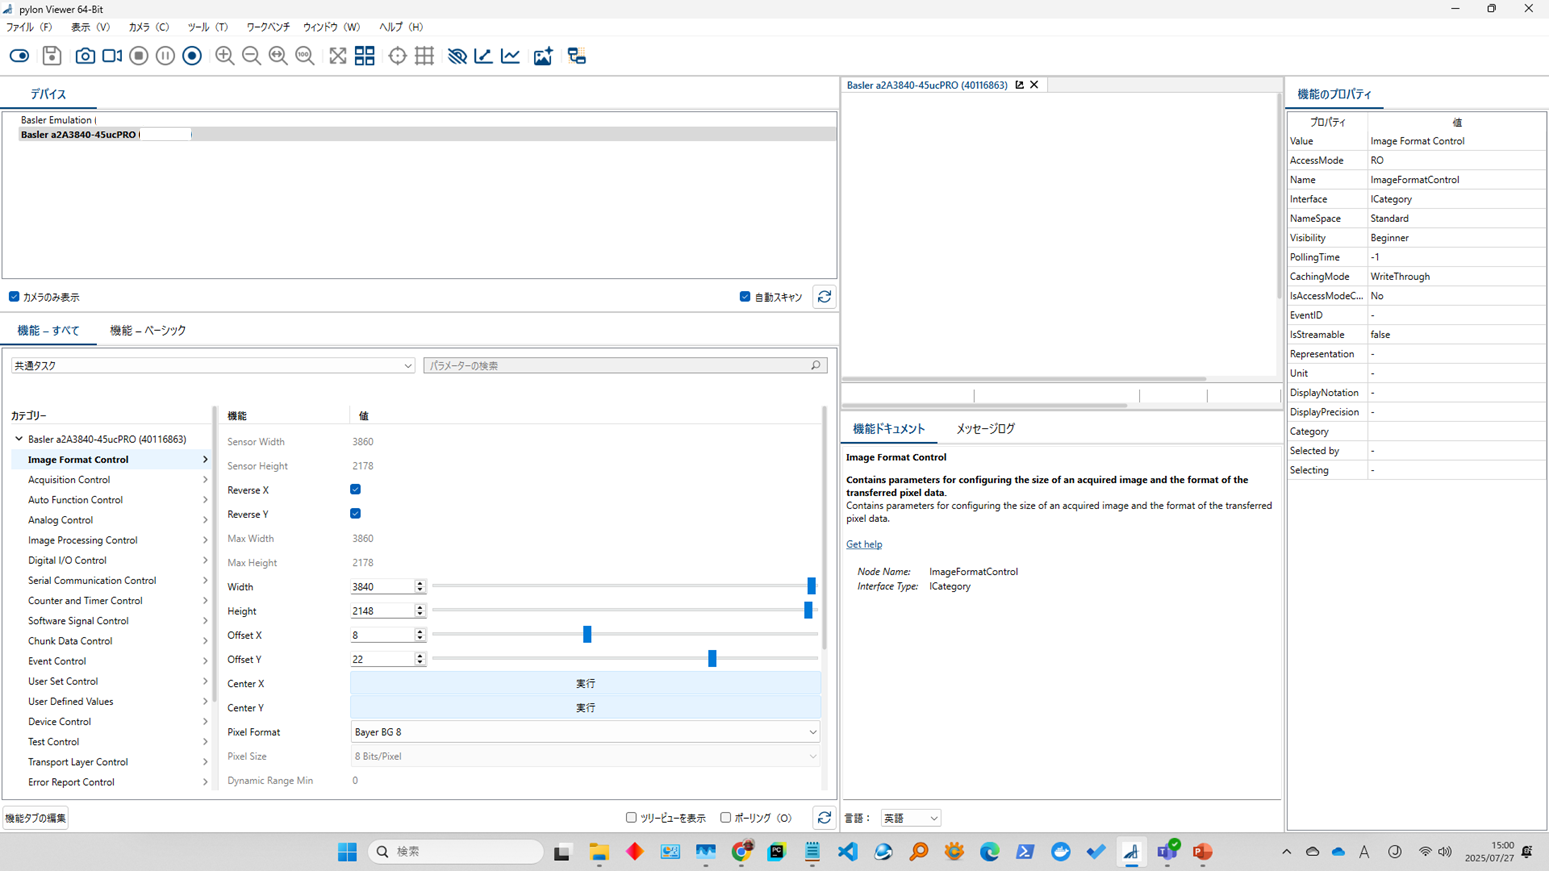The image size is (1549, 871).
Task: Open the カメラ menu
Action: pos(148,27)
